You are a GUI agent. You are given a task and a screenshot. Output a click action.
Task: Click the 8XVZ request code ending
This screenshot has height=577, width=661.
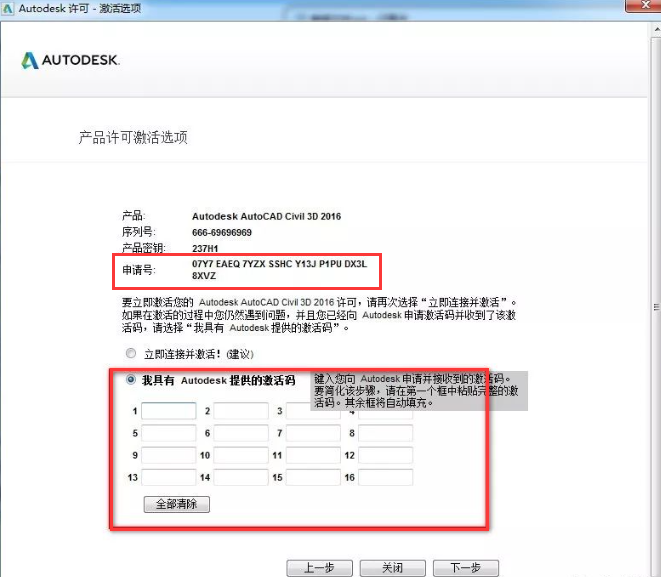(x=204, y=276)
